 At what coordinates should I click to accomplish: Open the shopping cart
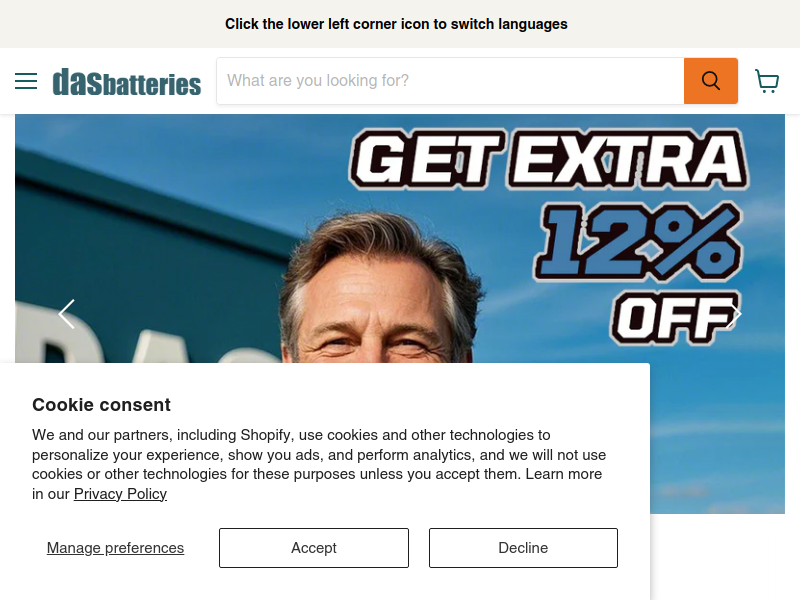(766, 81)
